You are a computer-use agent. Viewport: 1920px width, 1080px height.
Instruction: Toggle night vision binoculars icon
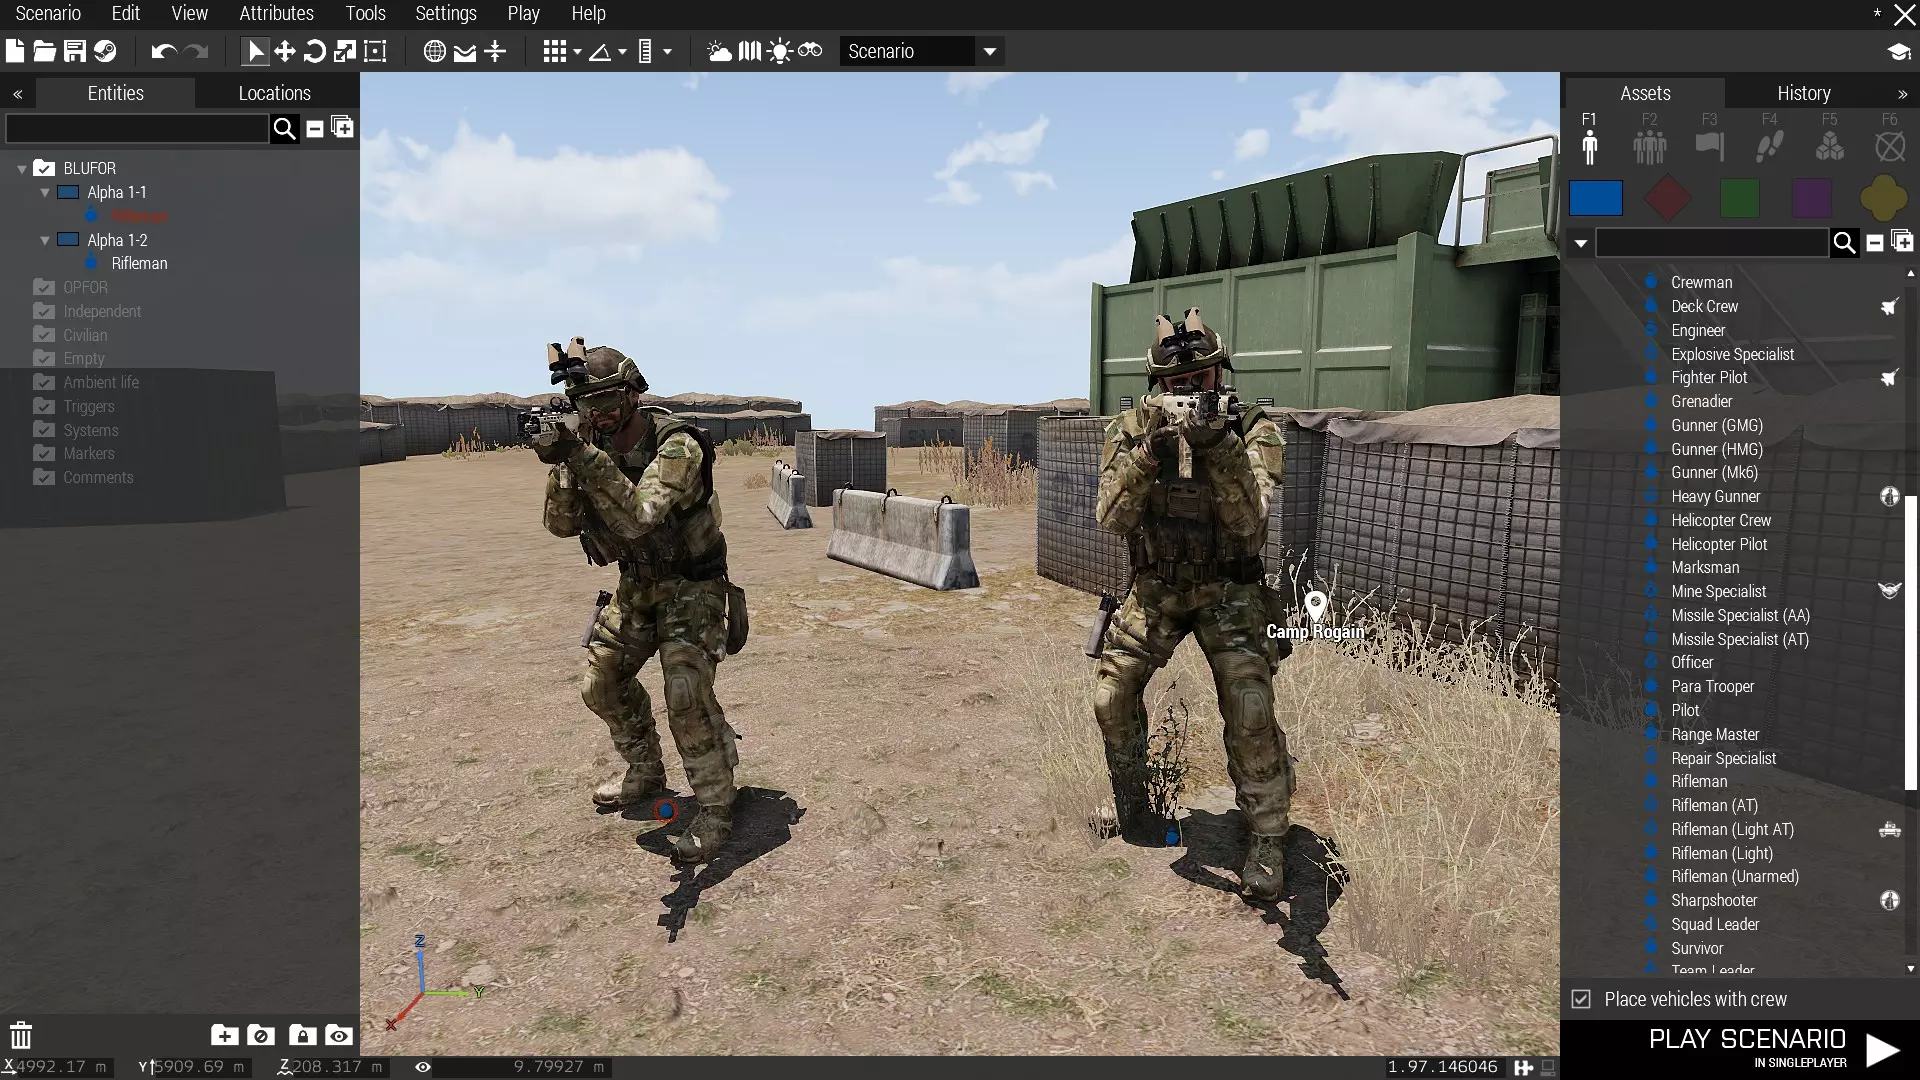pyautogui.click(x=810, y=51)
